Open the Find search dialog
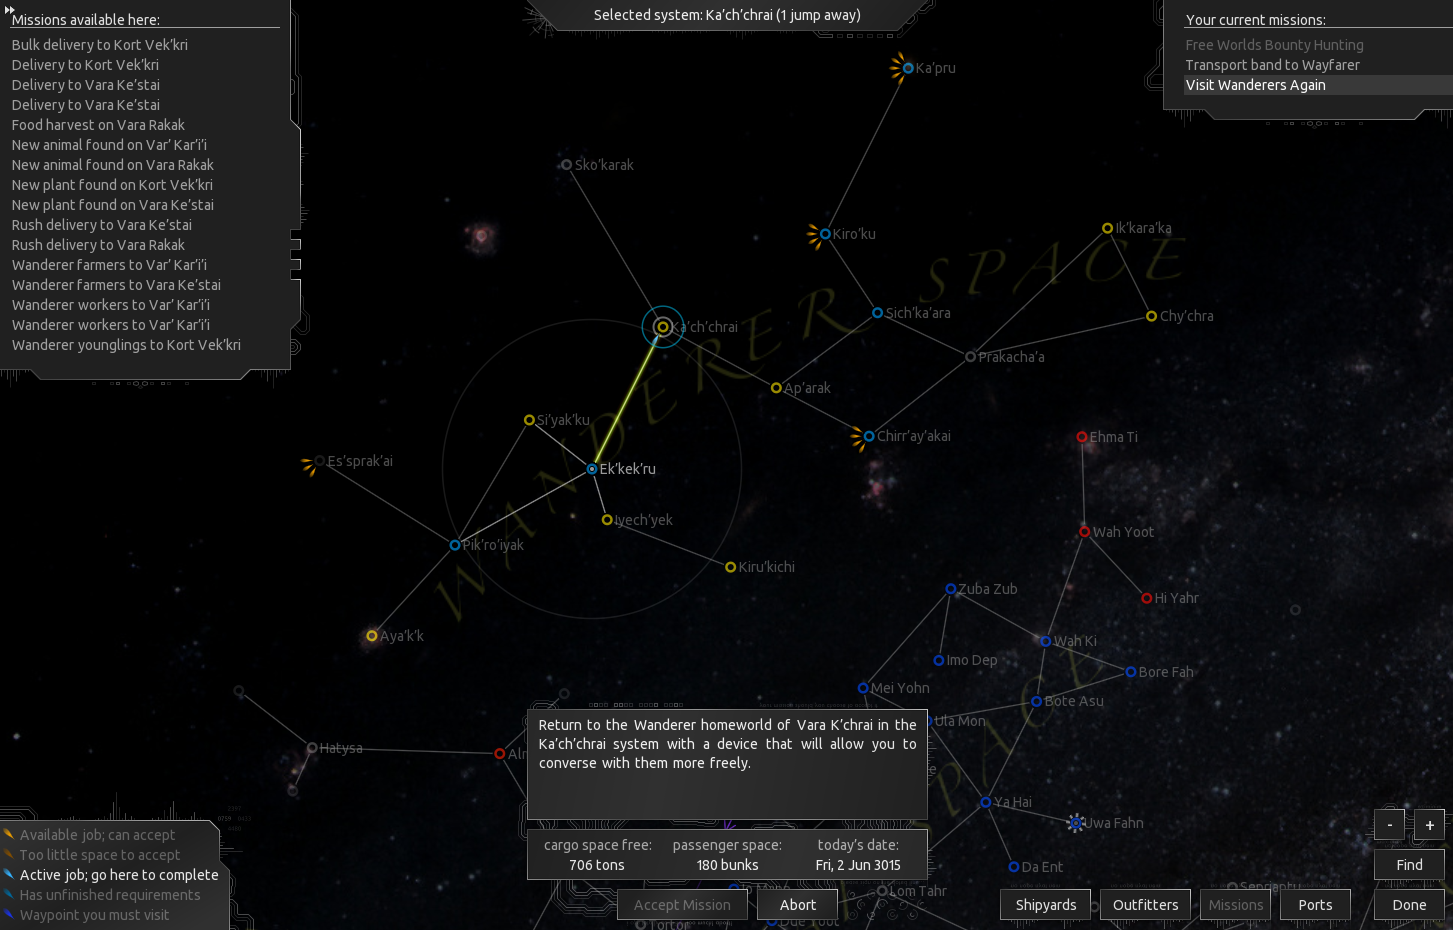The height and width of the screenshot is (930, 1453). (1408, 864)
